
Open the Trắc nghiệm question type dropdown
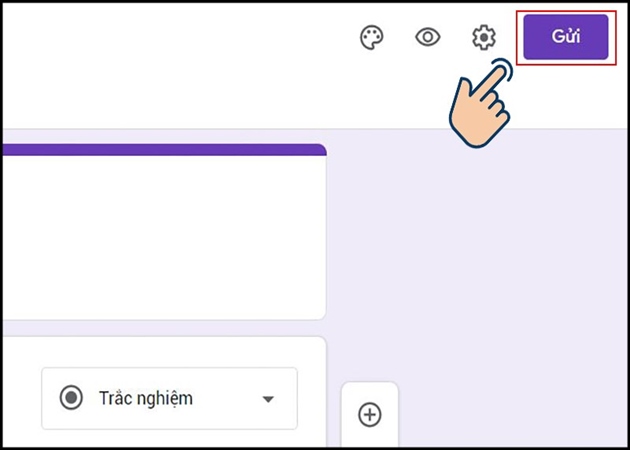click(170, 398)
